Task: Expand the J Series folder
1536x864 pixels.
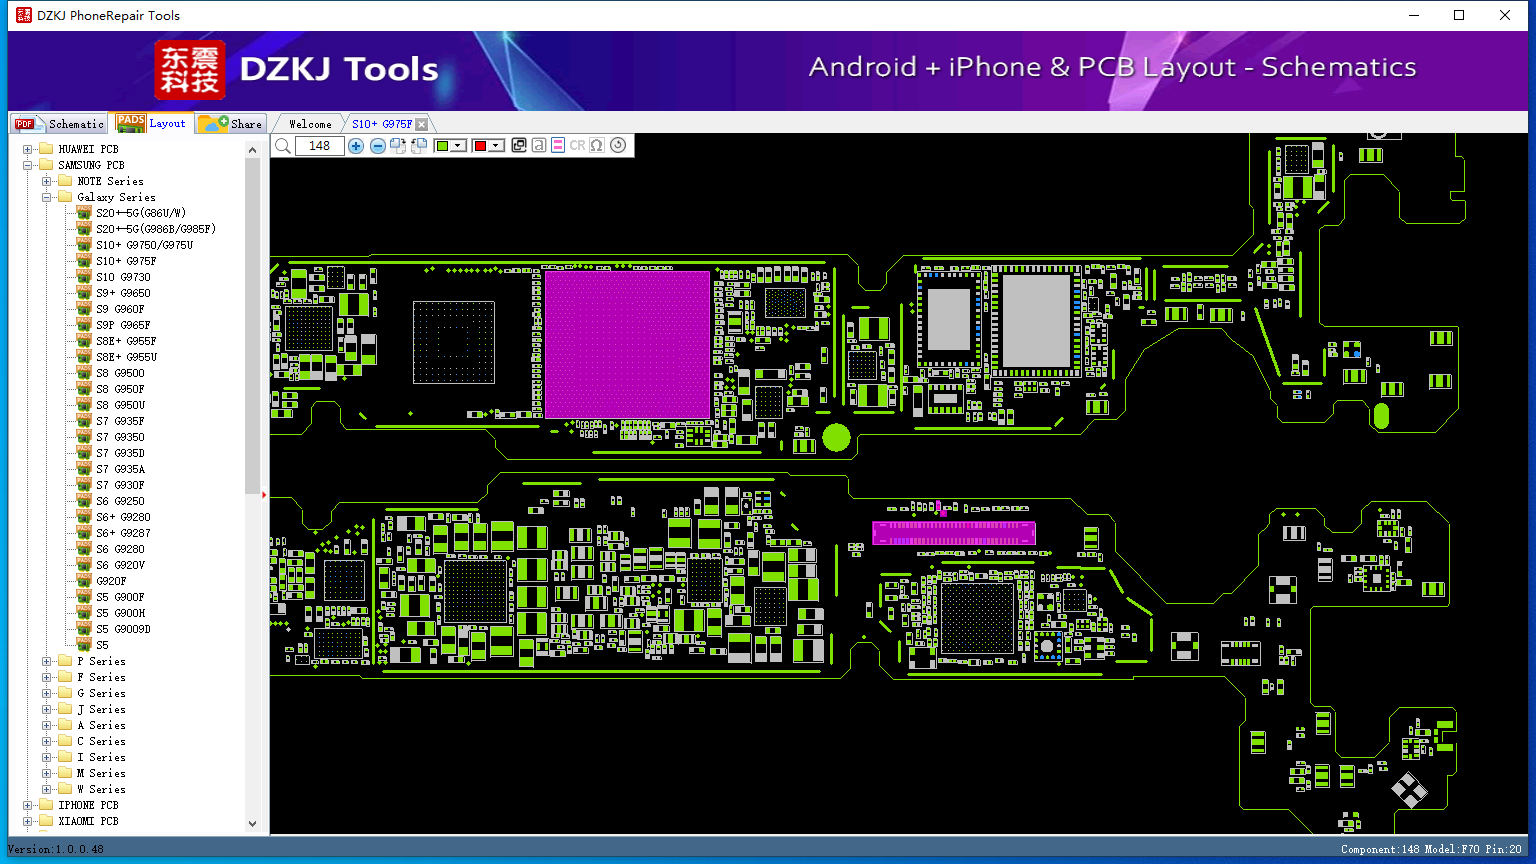Action: 47,709
